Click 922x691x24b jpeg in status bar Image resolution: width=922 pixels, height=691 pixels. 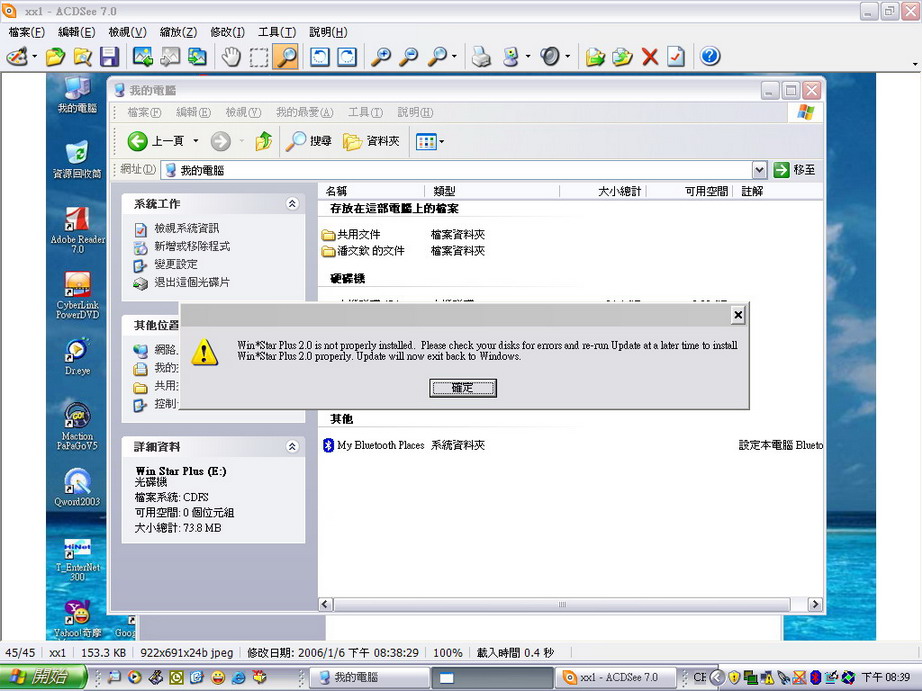(186, 653)
